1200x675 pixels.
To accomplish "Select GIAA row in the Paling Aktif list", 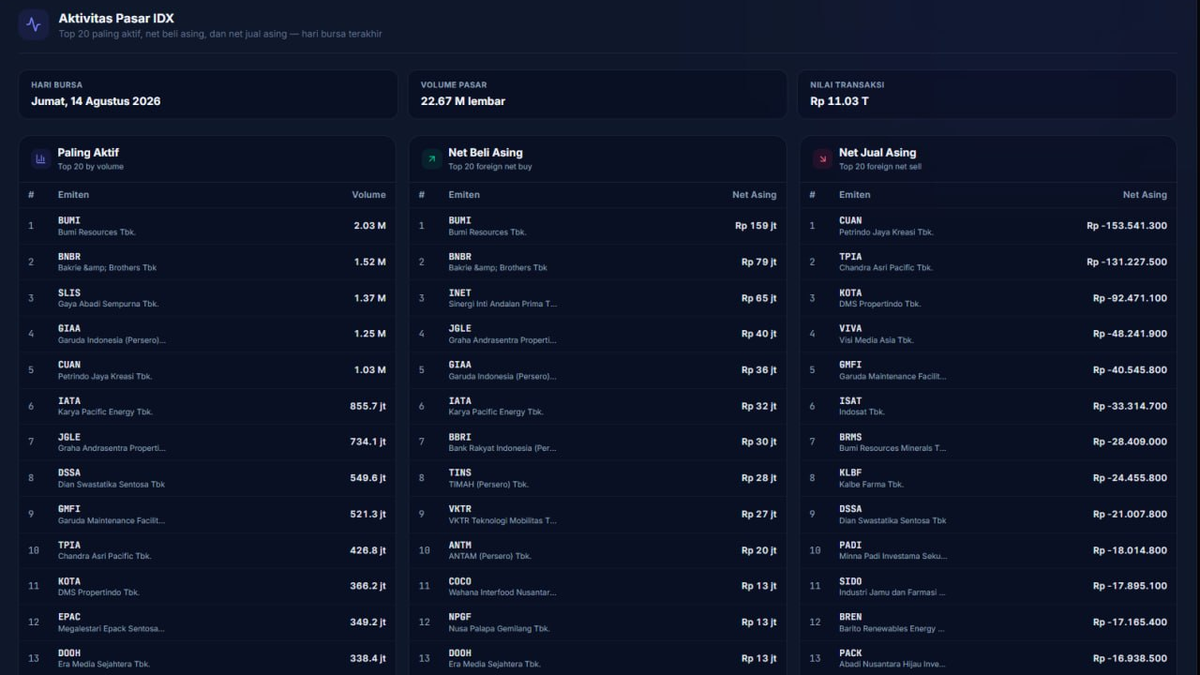I will pyautogui.click(x=207, y=334).
